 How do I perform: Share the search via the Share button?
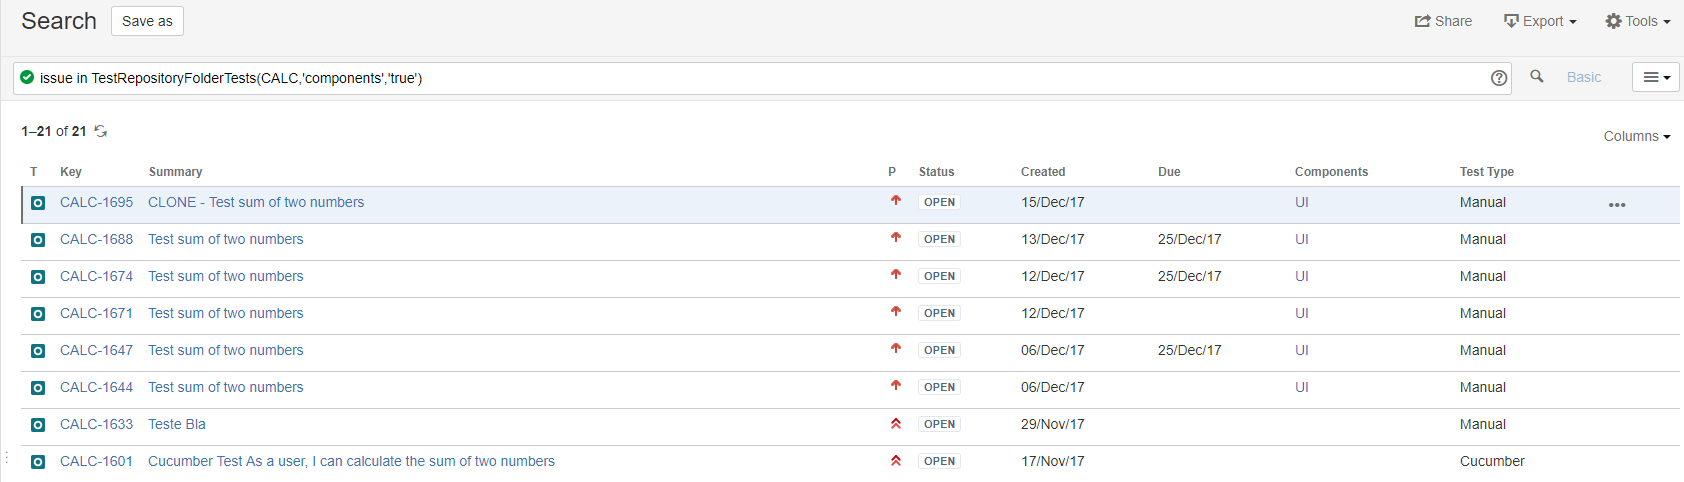pyautogui.click(x=1443, y=21)
